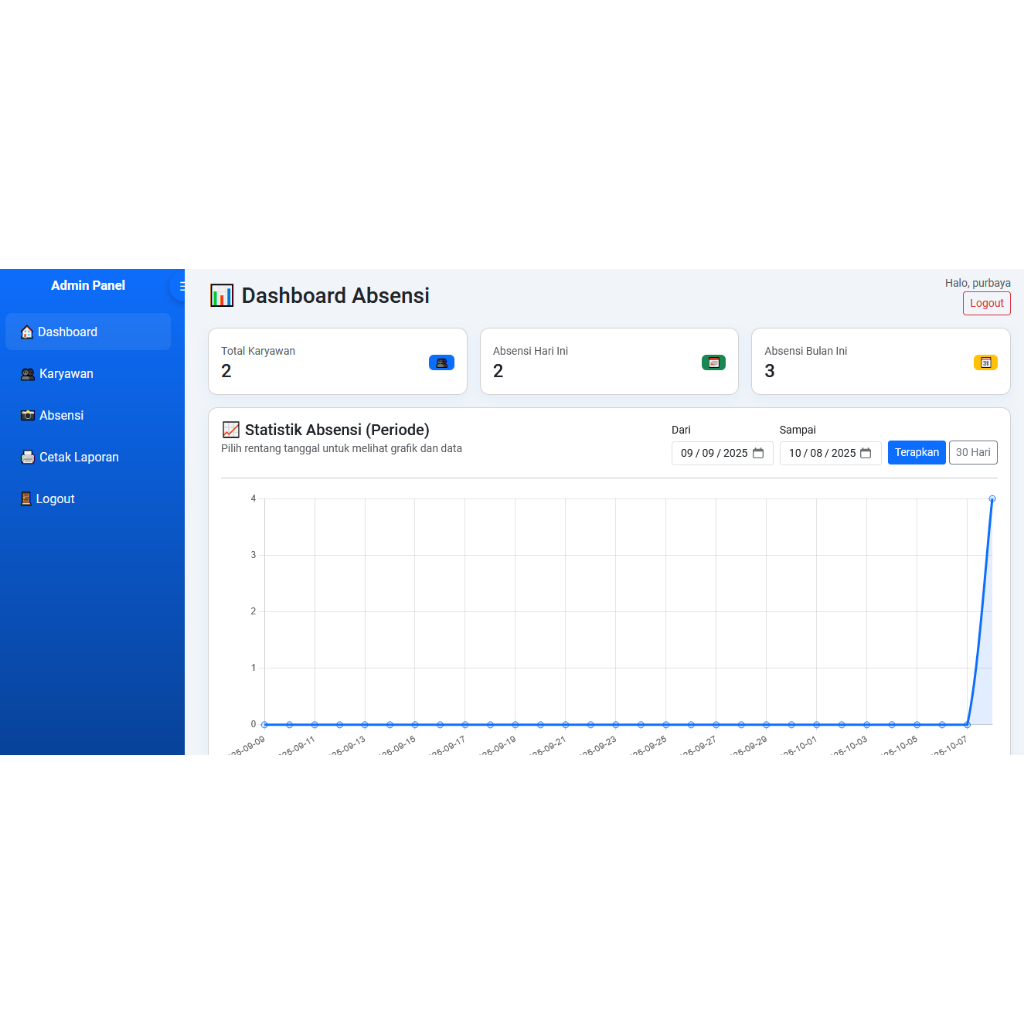Open the Absensi menu item
This screenshot has height=1024, width=1024.
88,415
